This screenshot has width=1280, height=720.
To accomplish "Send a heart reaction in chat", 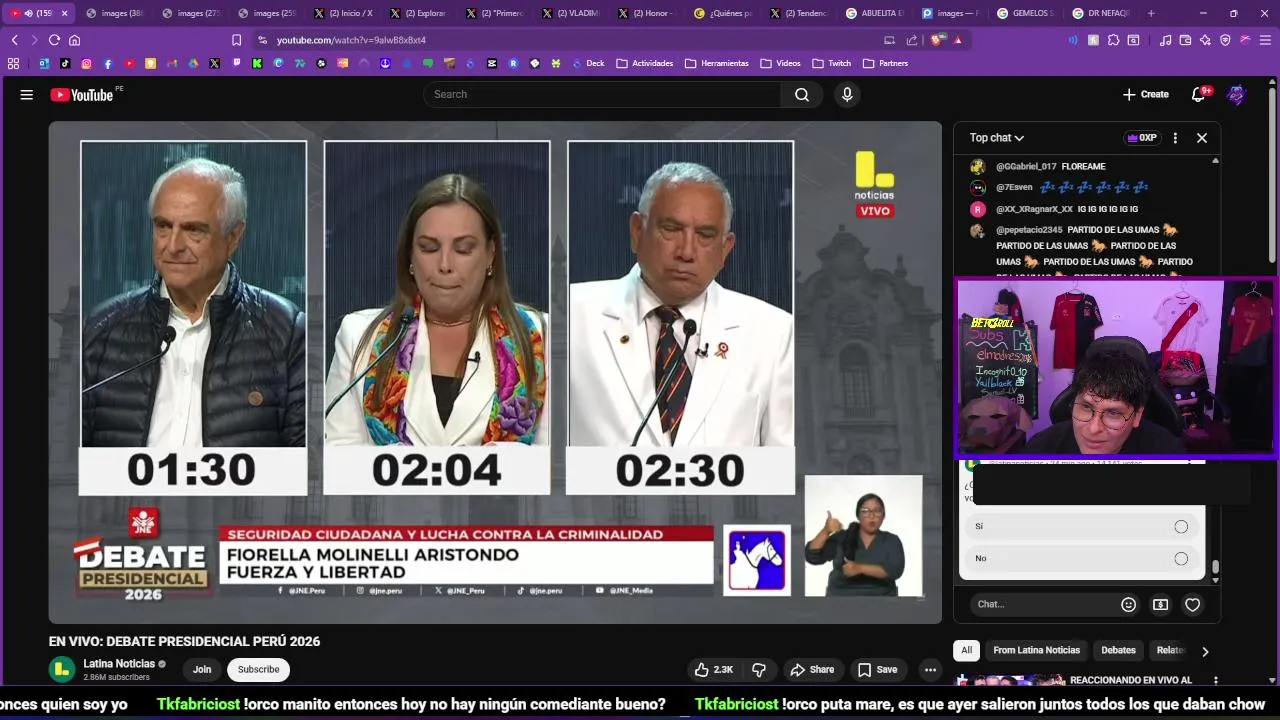I will point(1192,604).
